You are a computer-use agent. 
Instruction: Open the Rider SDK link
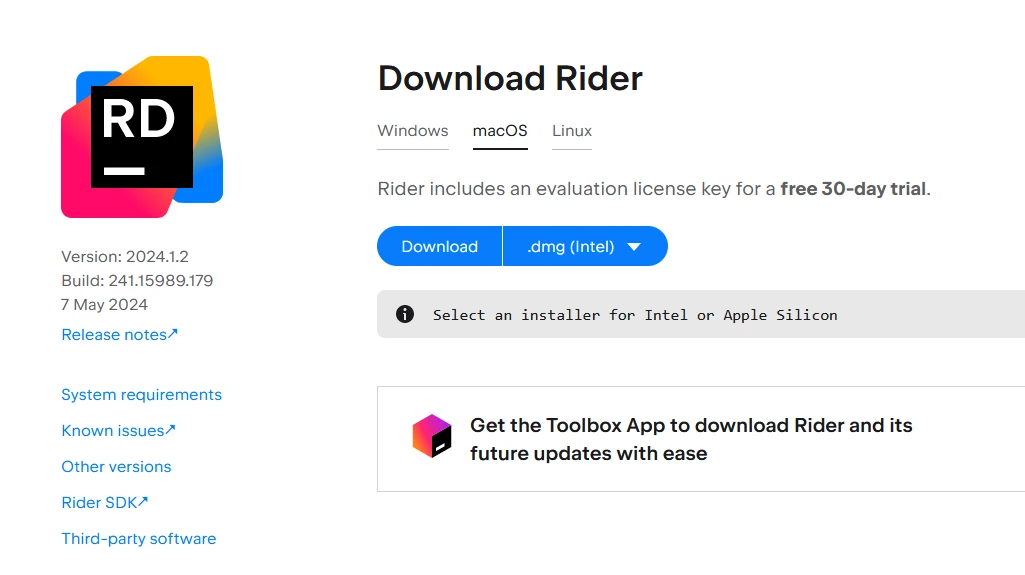[98, 503]
